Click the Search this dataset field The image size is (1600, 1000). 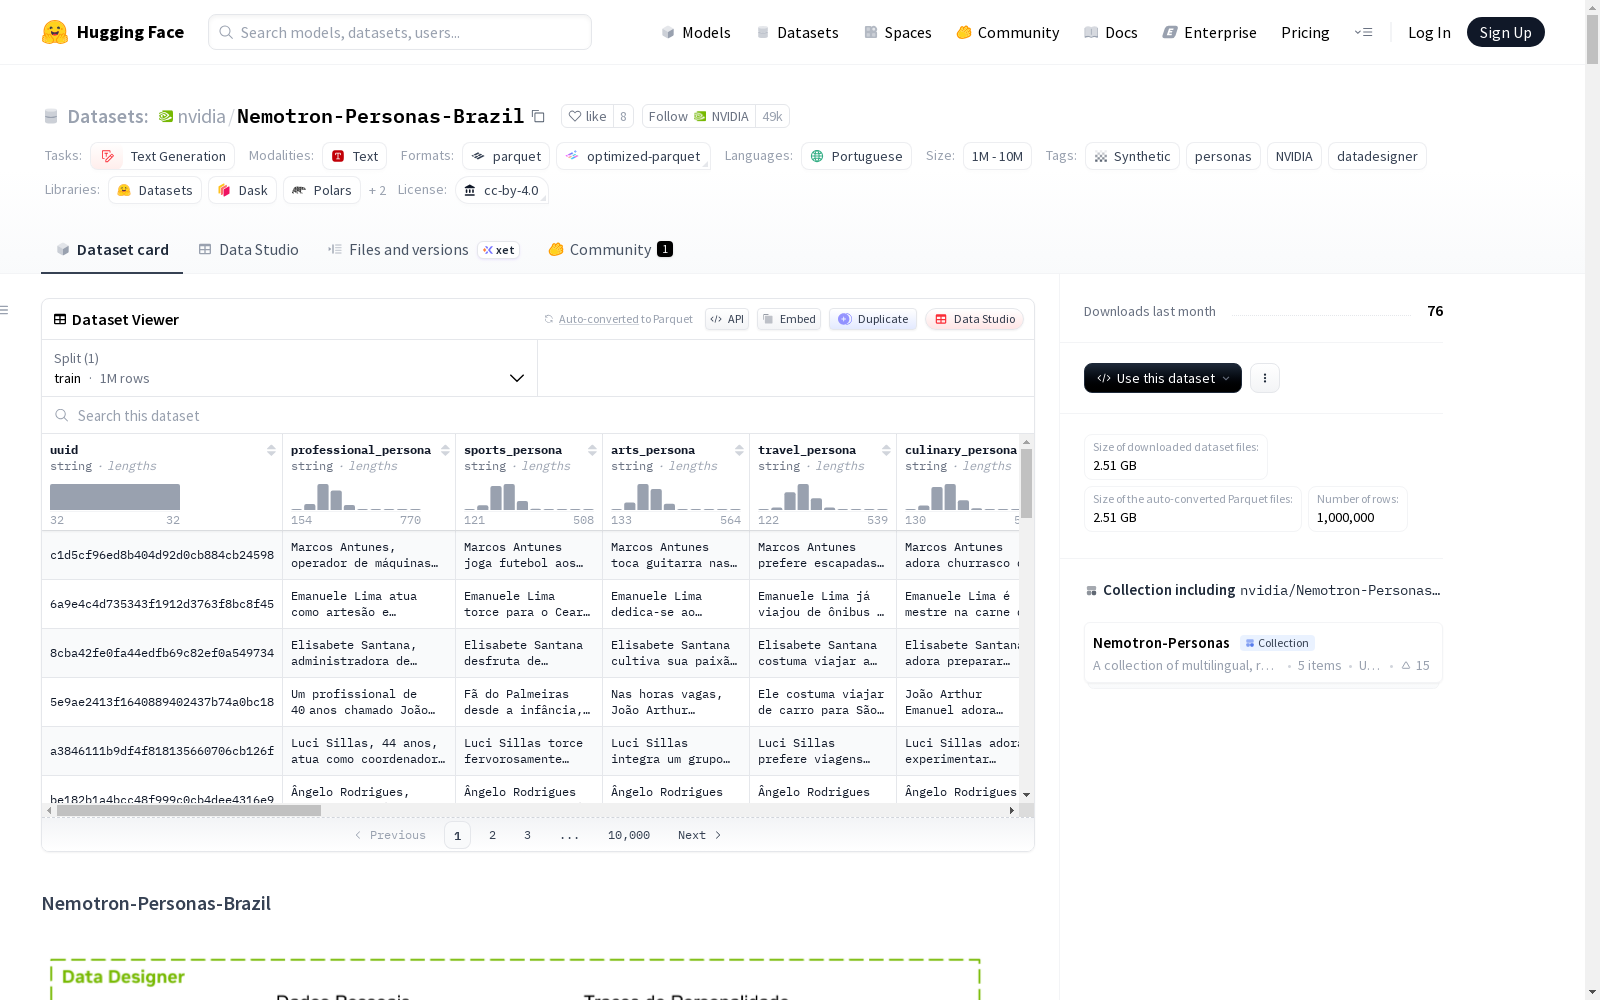pos(538,415)
